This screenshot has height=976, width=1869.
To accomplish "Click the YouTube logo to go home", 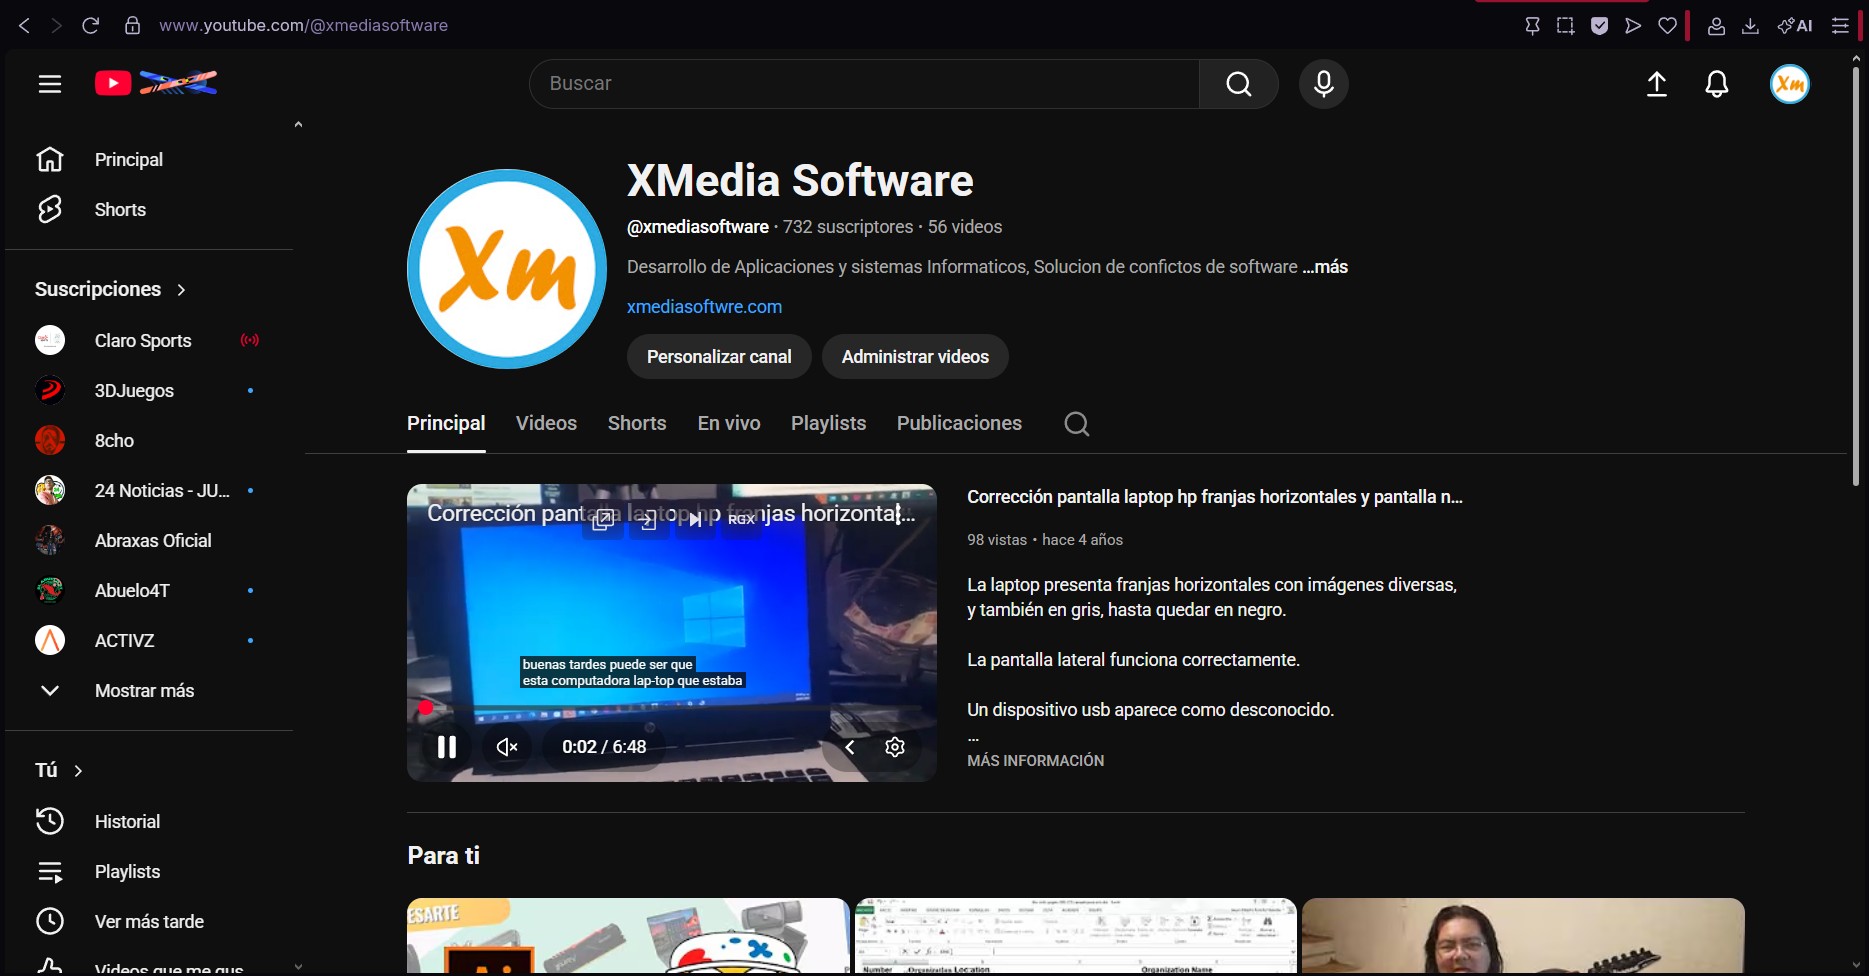I will pos(112,83).
